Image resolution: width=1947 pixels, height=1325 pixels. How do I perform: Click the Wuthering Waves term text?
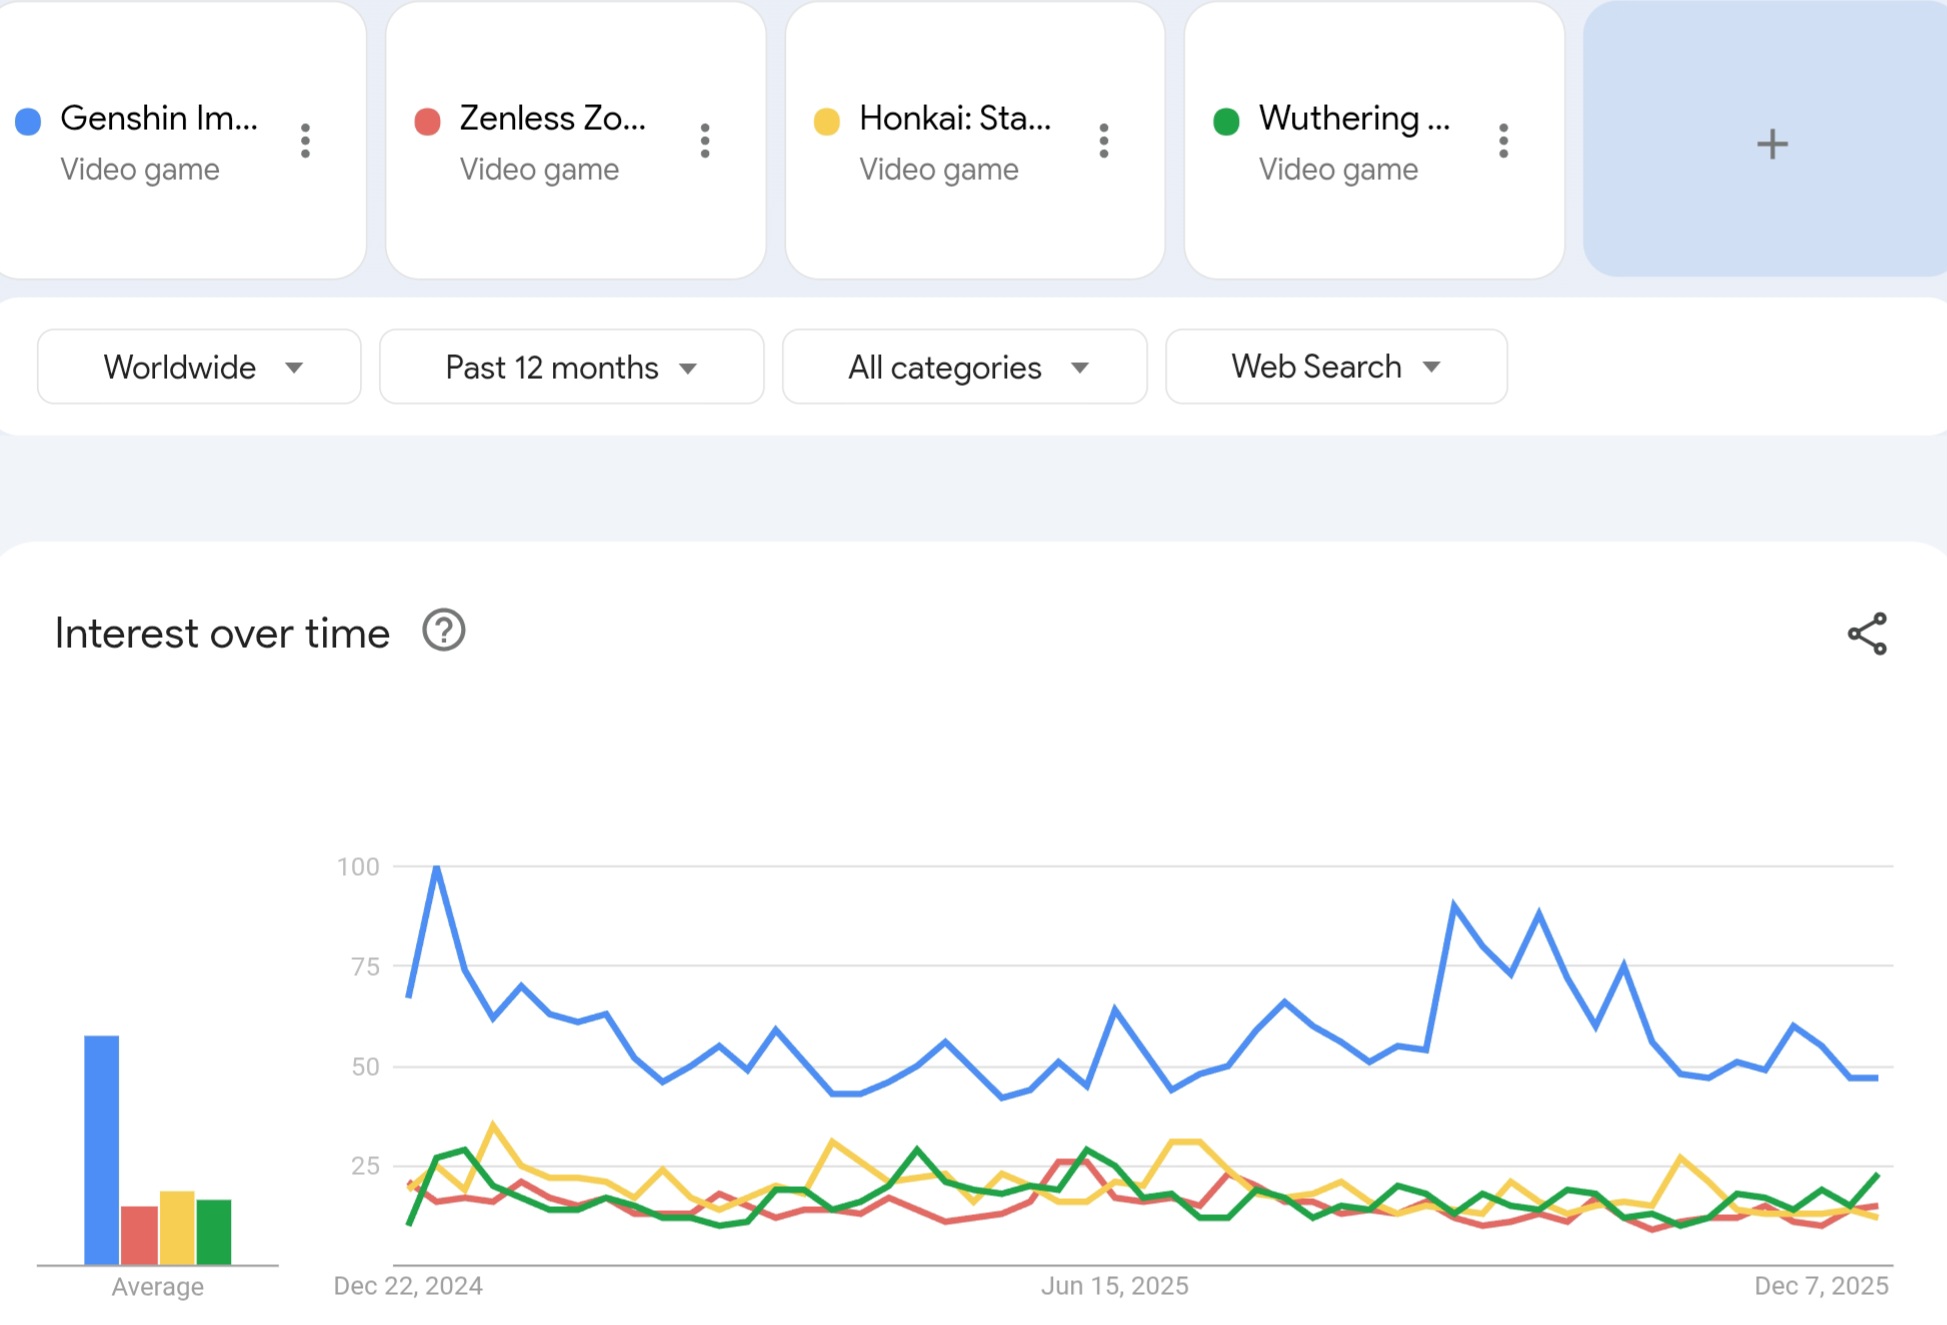(1353, 118)
